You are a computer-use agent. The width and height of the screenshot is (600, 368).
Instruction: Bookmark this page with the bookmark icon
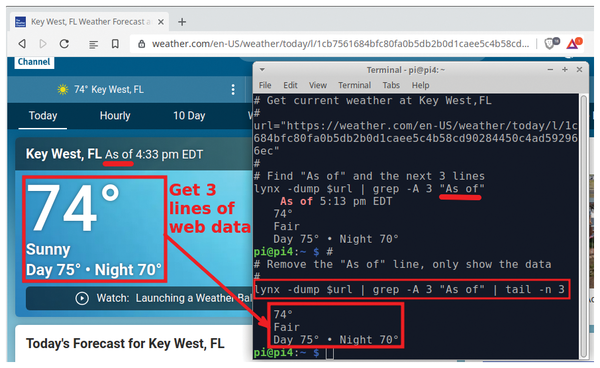tap(115, 44)
